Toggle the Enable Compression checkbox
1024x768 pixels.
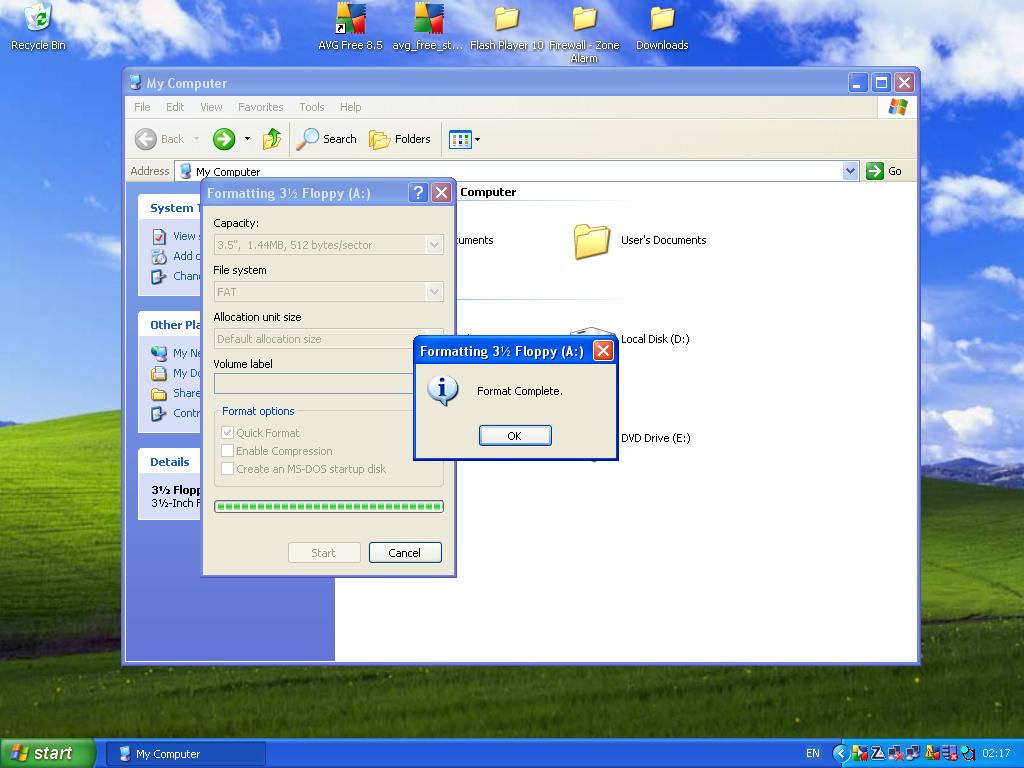click(x=227, y=451)
